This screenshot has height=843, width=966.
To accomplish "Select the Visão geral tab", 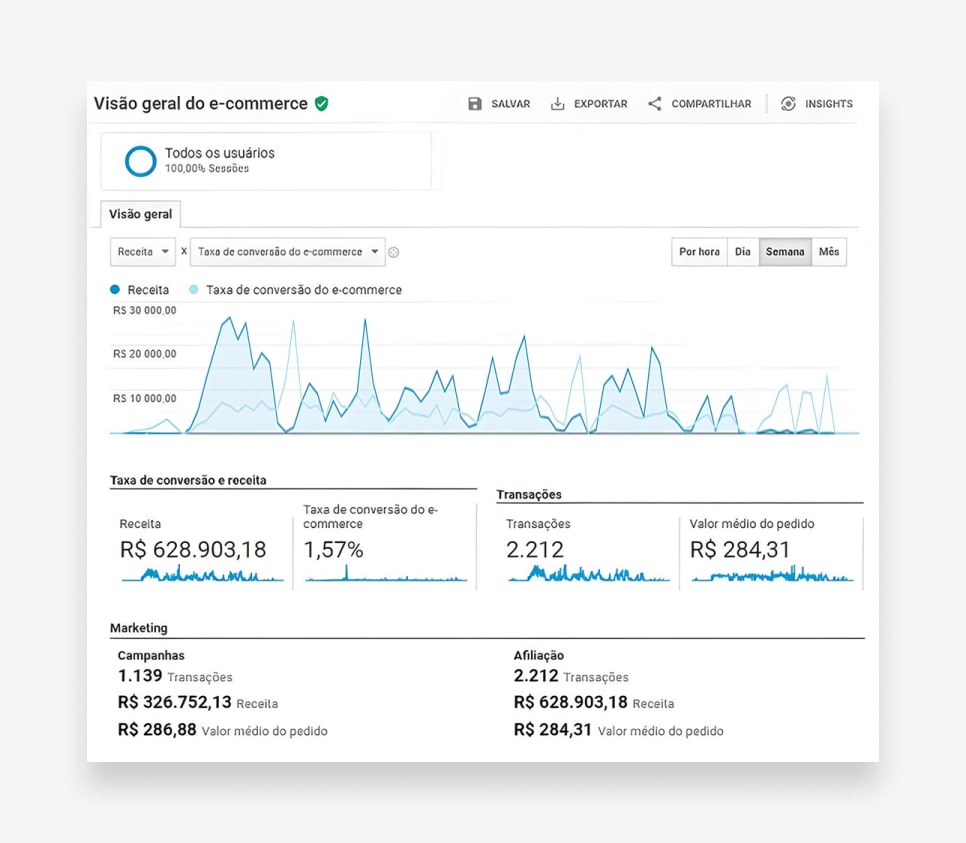I will point(140,214).
